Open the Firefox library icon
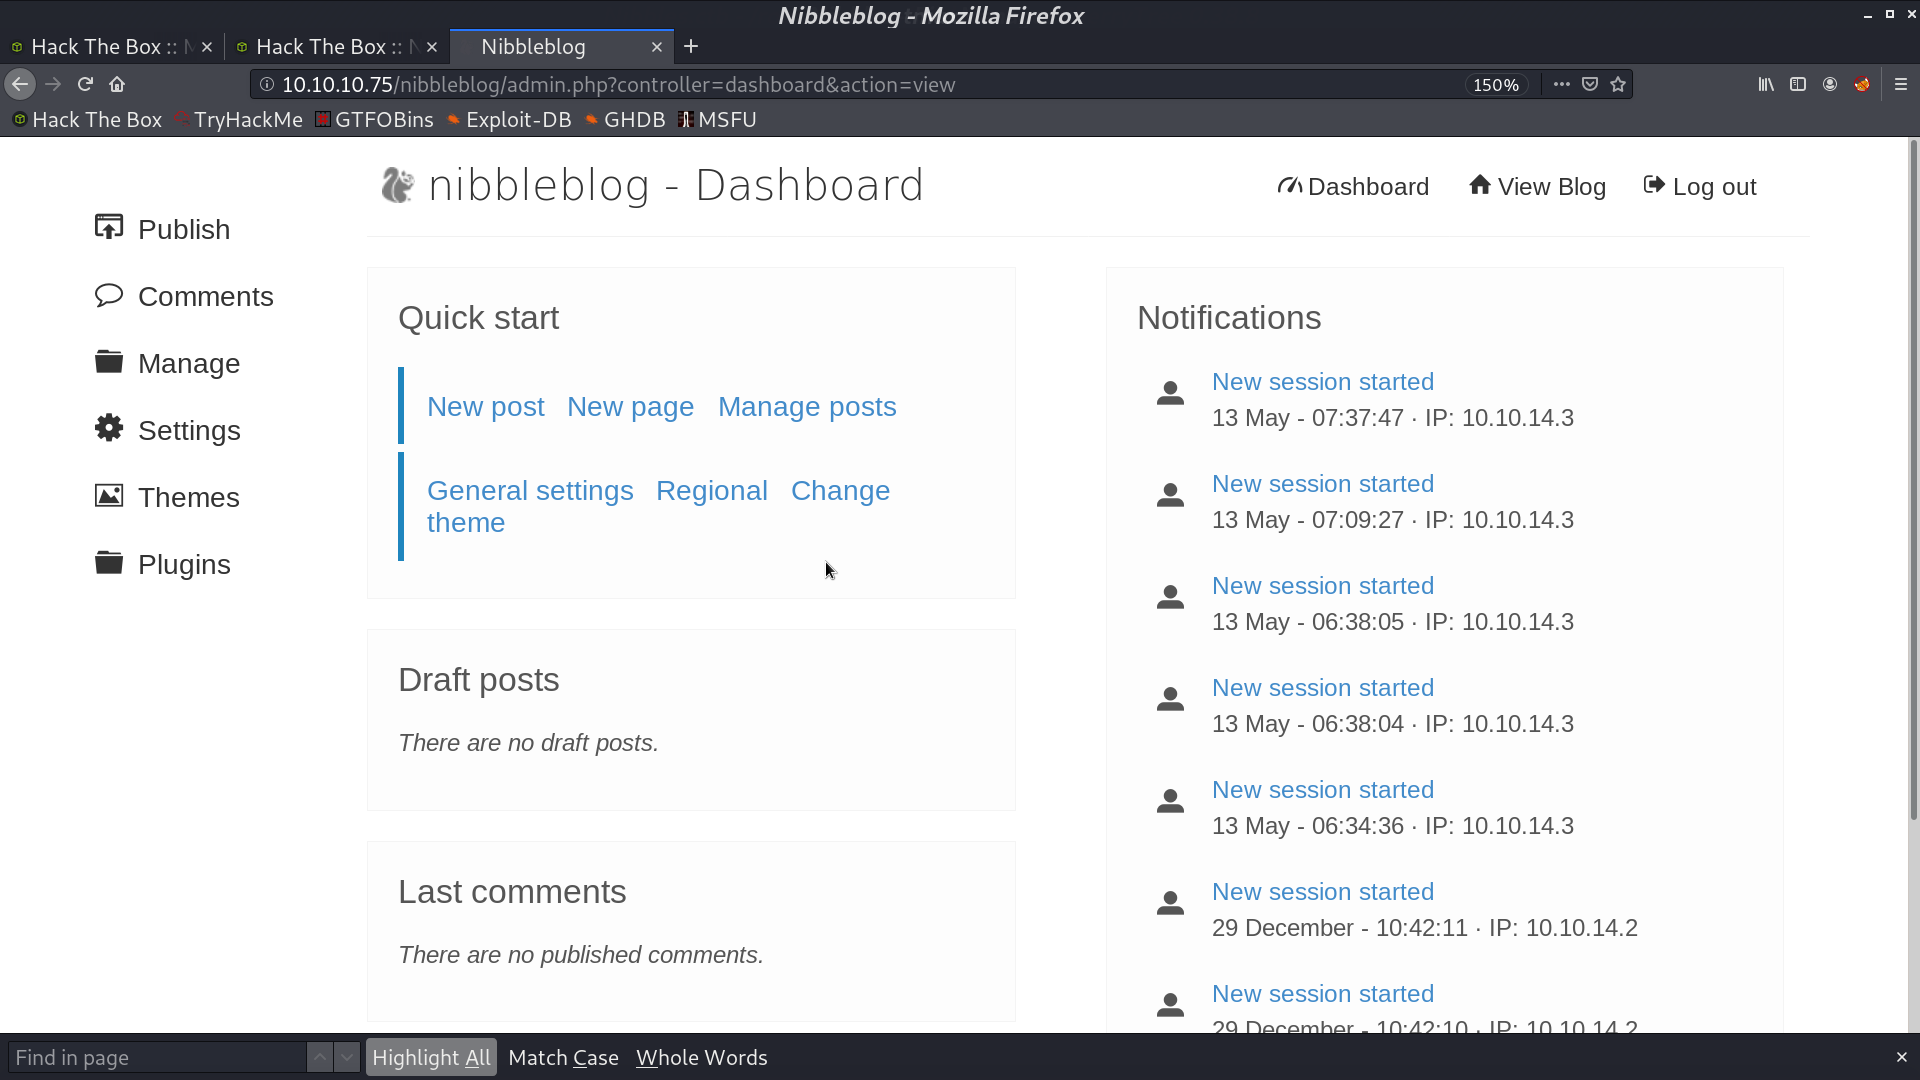Image resolution: width=1920 pixels, height=1080 pixels. [1766, 85]
